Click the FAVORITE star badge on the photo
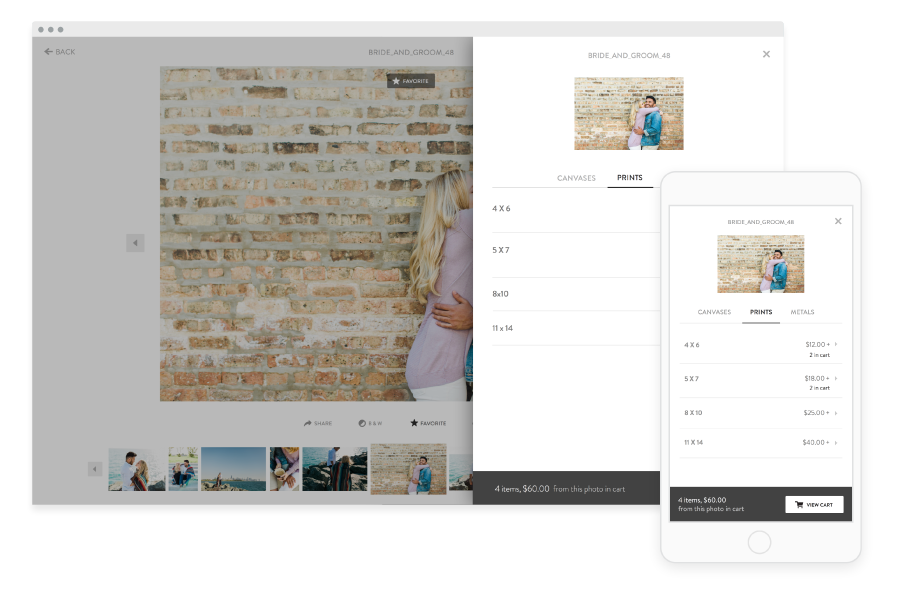Screen dimensions: 900x600 410,81
